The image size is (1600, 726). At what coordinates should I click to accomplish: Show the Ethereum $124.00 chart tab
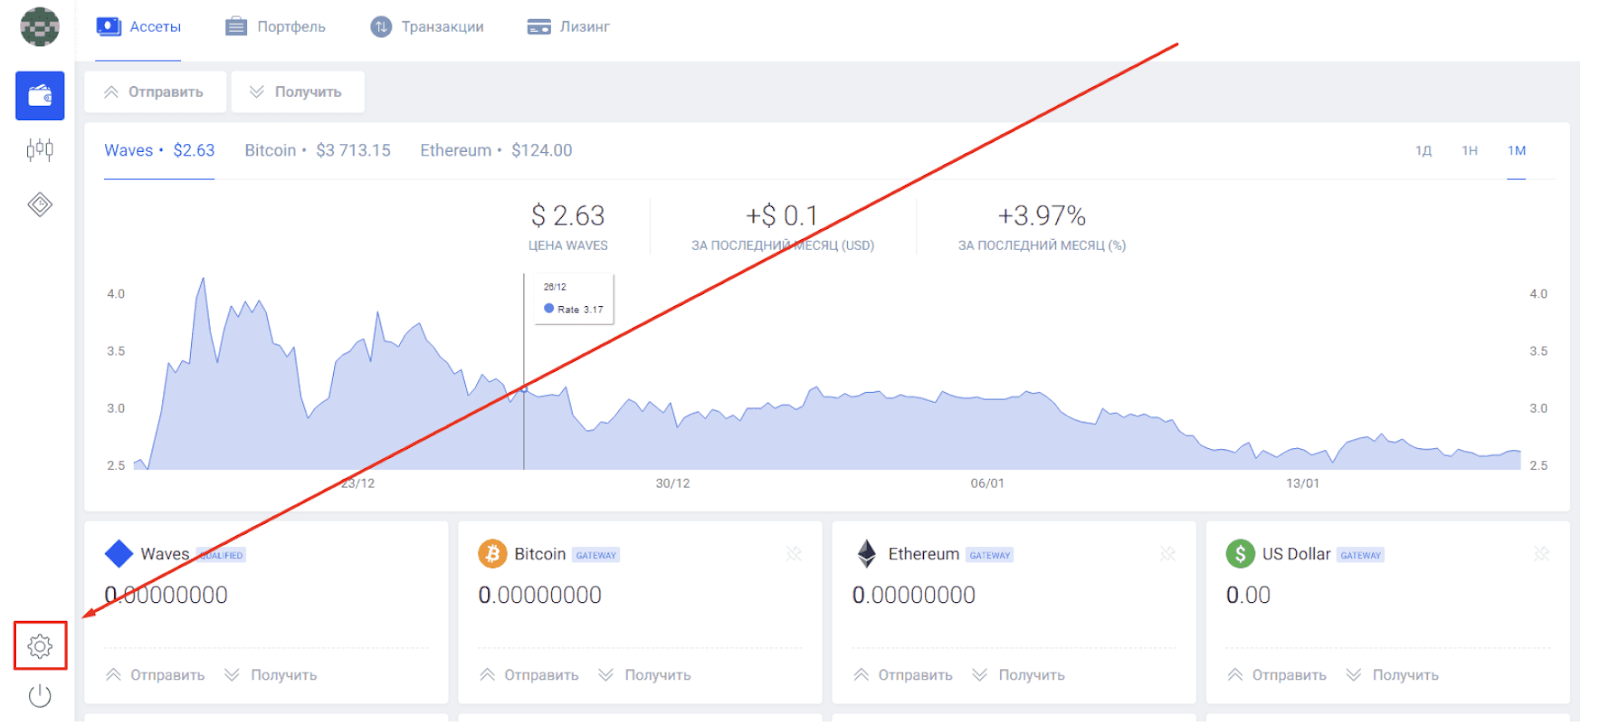pyautogui.click(x=496, y=151)
